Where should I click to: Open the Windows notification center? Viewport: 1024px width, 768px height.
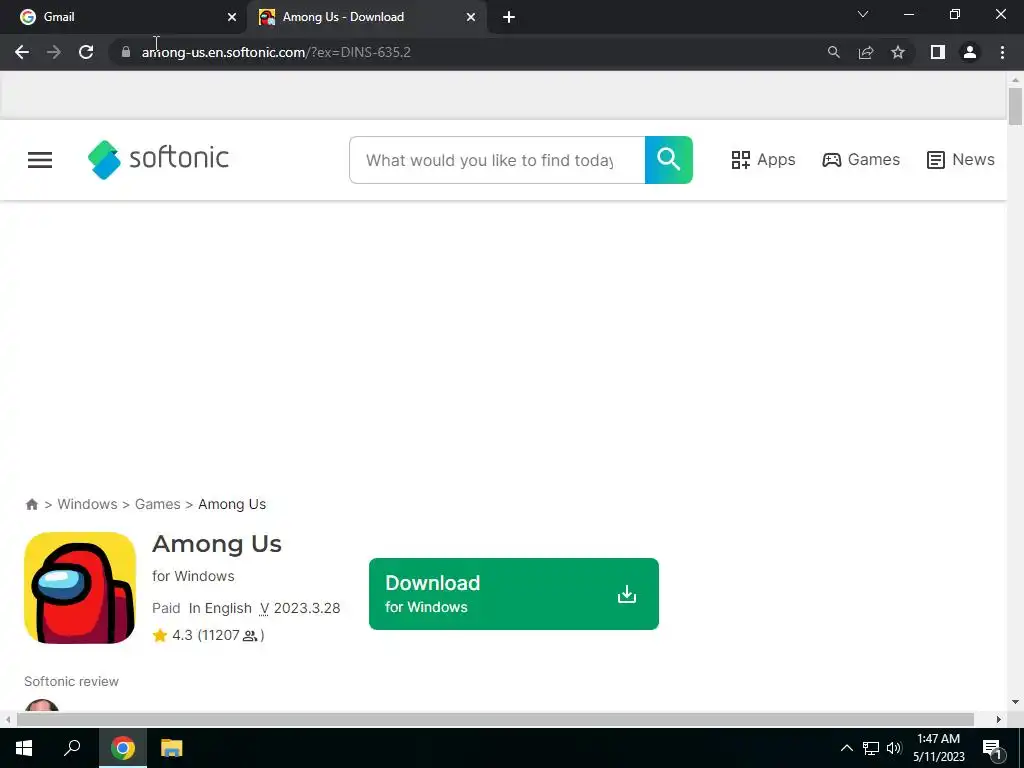click(x=992, y=749)
